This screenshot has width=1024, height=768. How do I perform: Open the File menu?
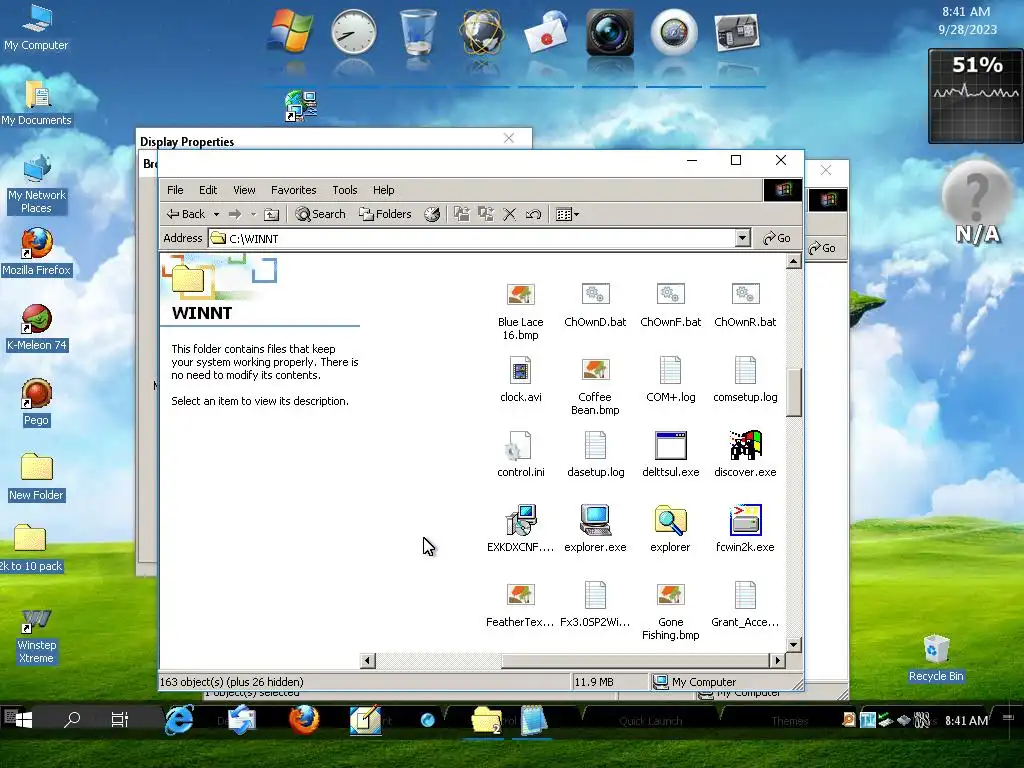point(175,190)
